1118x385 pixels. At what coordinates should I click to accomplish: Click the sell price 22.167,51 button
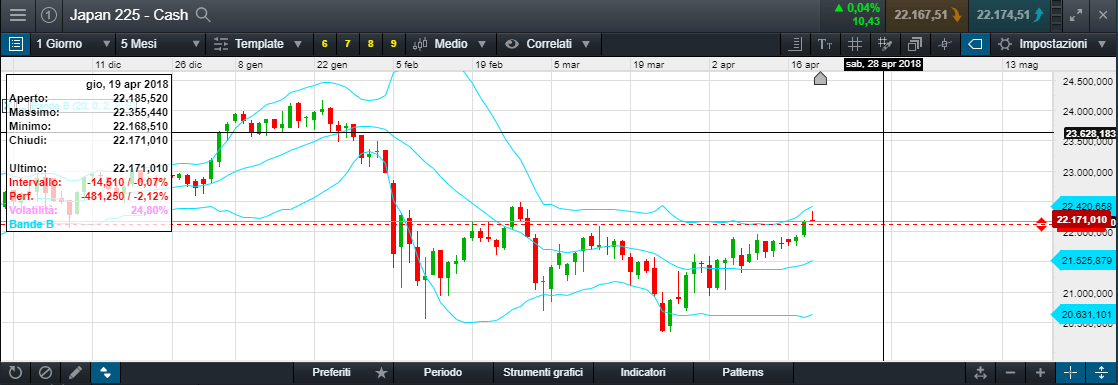click(925, 14)
